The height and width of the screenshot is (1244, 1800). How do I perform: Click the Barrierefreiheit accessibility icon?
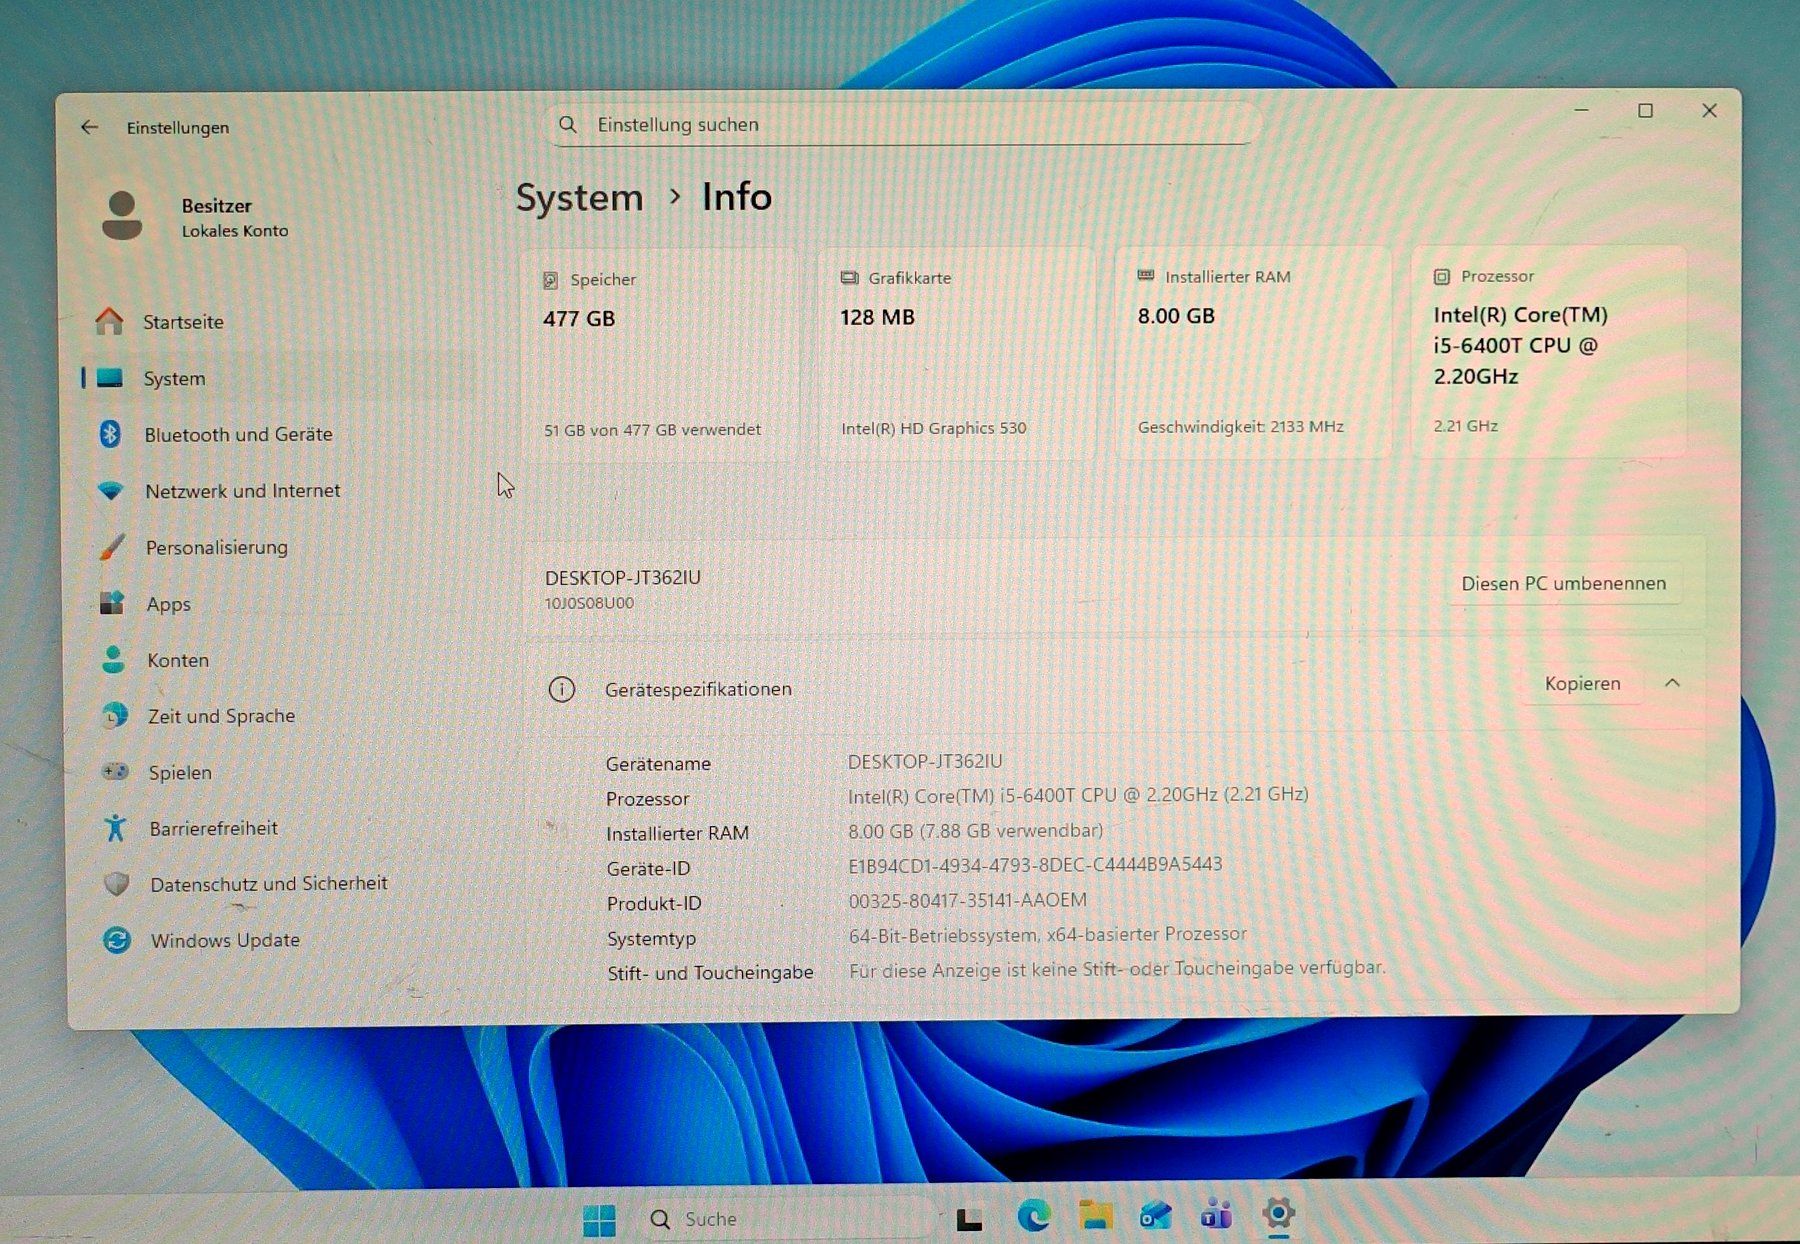click(x=116, y=828)
